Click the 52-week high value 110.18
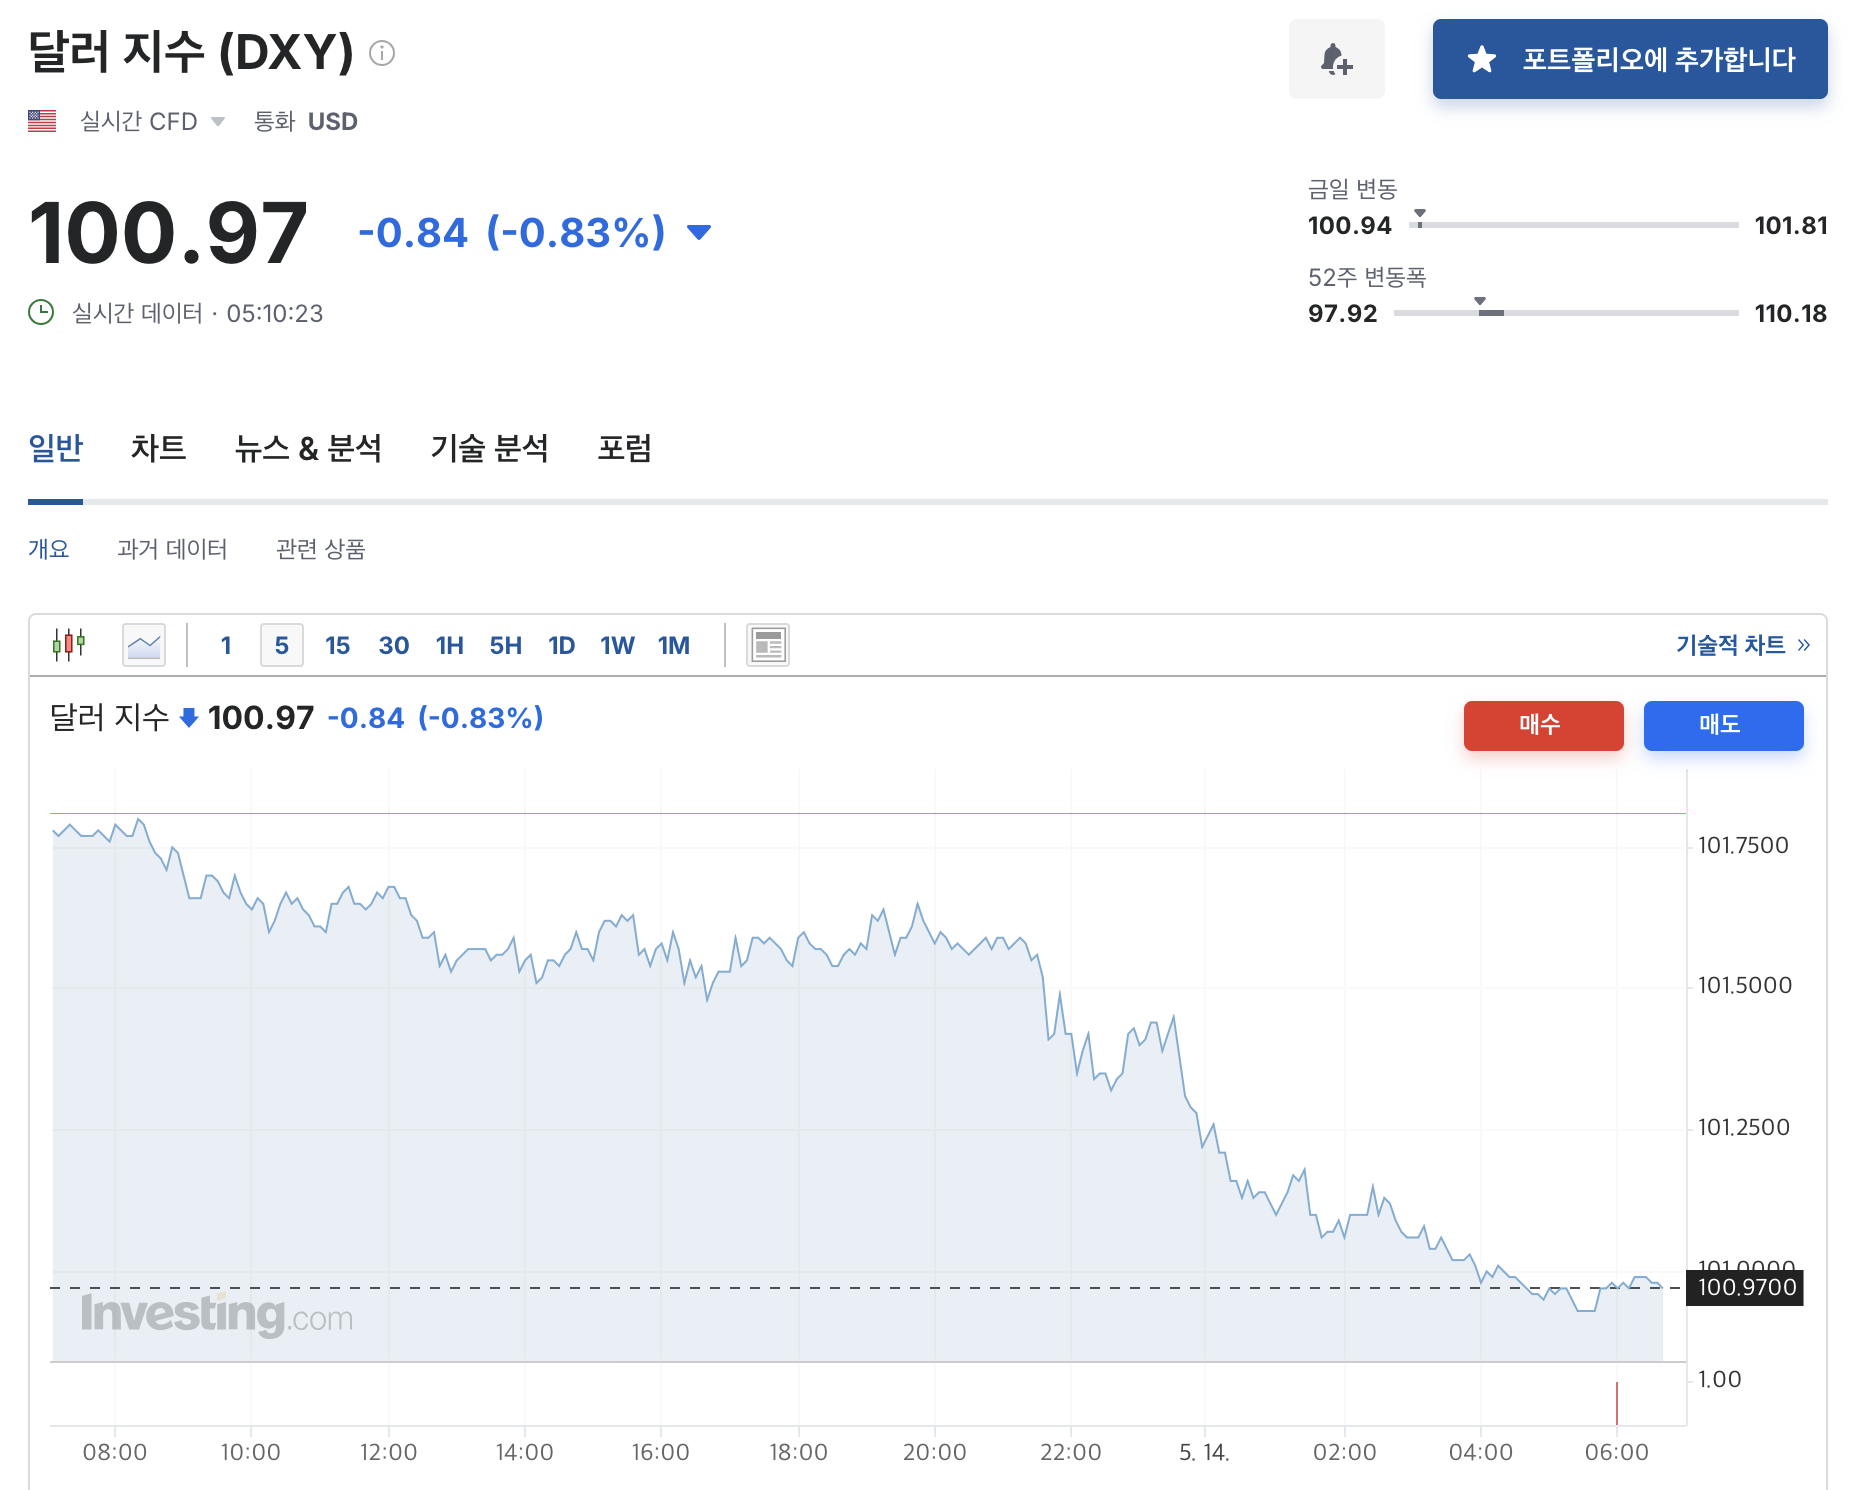This screenshot has height=1490, width=1856. click(1790, 313)
